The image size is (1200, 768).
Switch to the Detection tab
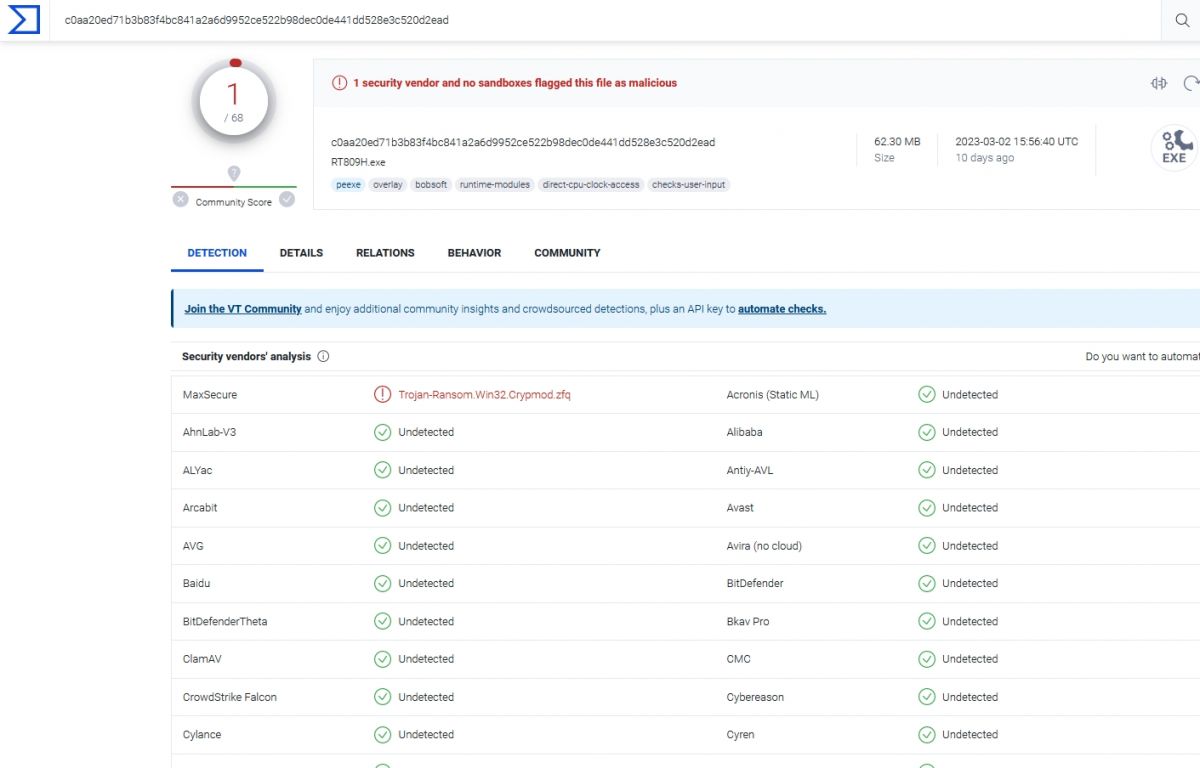(217, 253)
